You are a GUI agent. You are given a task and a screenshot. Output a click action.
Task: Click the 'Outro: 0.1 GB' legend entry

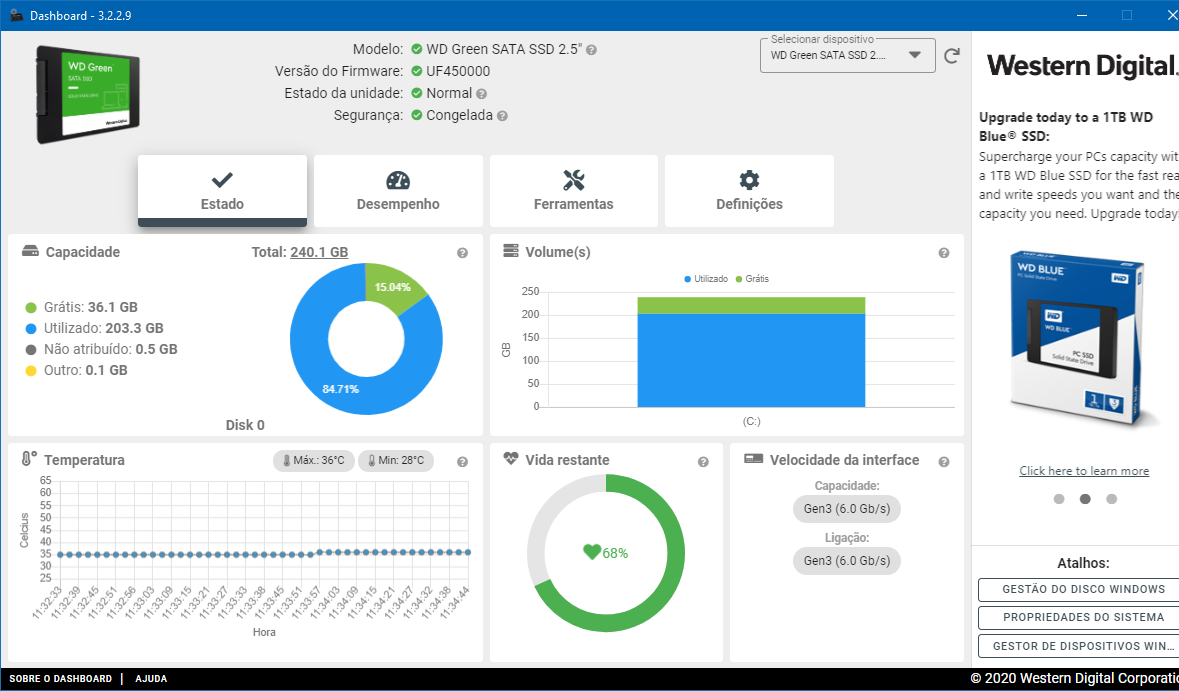click(77, 370)
